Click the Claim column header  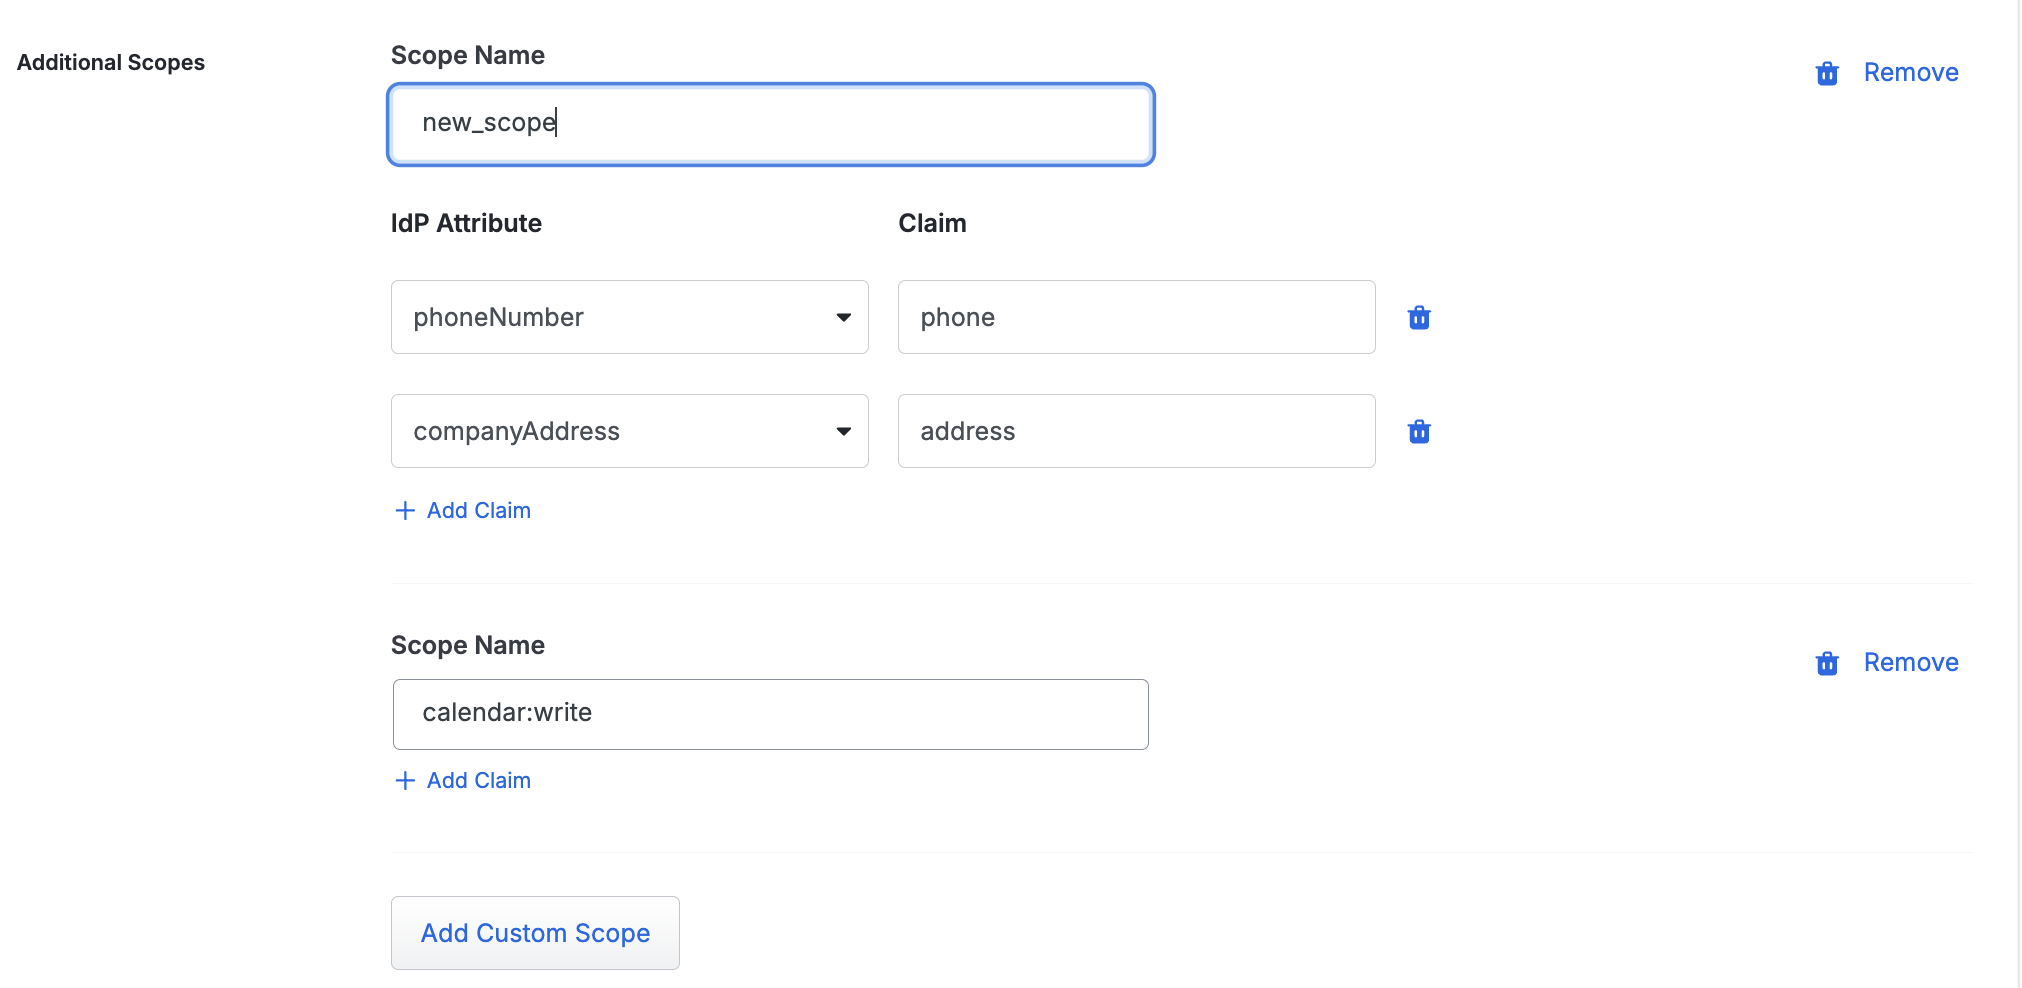pos(931,223)
